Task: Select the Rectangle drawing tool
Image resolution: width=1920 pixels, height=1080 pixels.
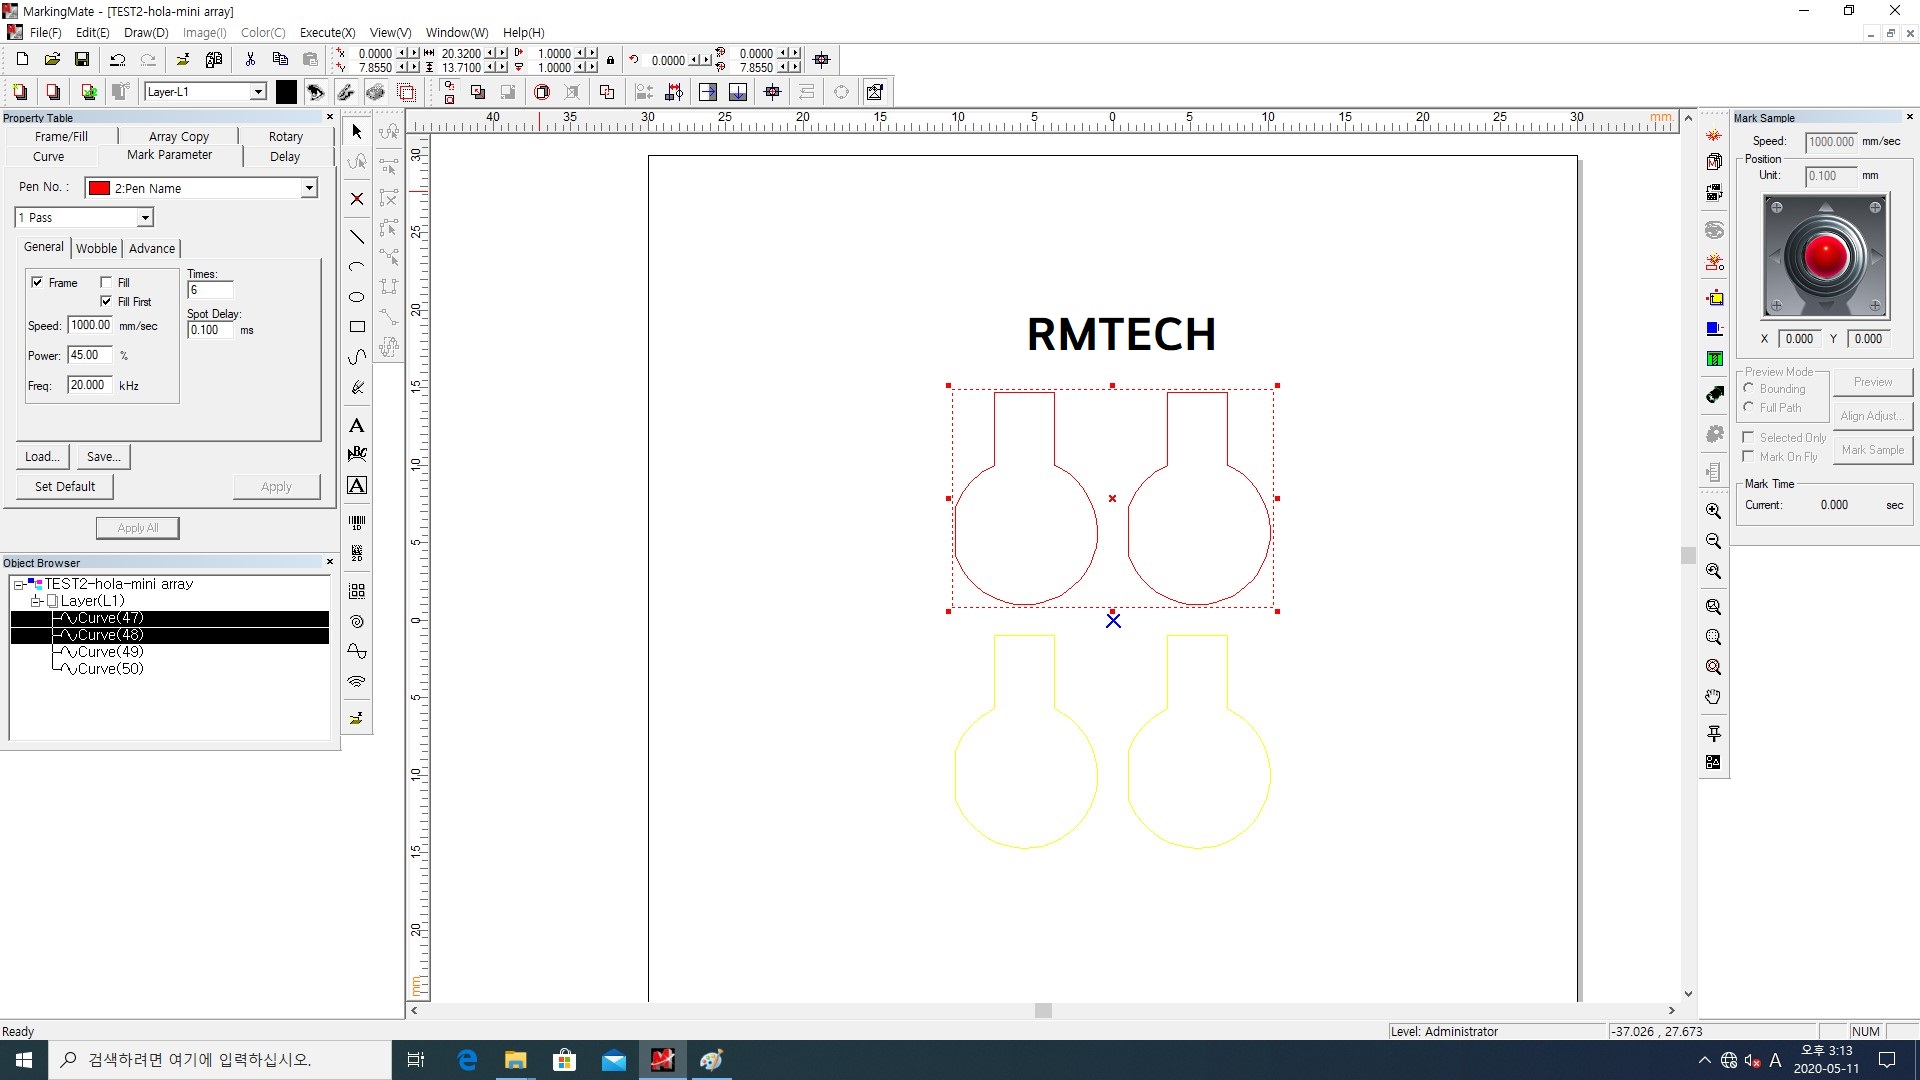Action: tap(357, 327)
